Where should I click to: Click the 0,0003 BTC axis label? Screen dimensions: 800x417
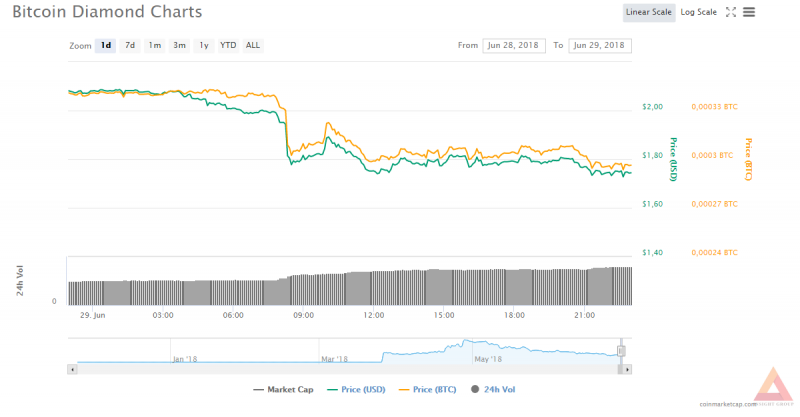click(x=712, y=155)
